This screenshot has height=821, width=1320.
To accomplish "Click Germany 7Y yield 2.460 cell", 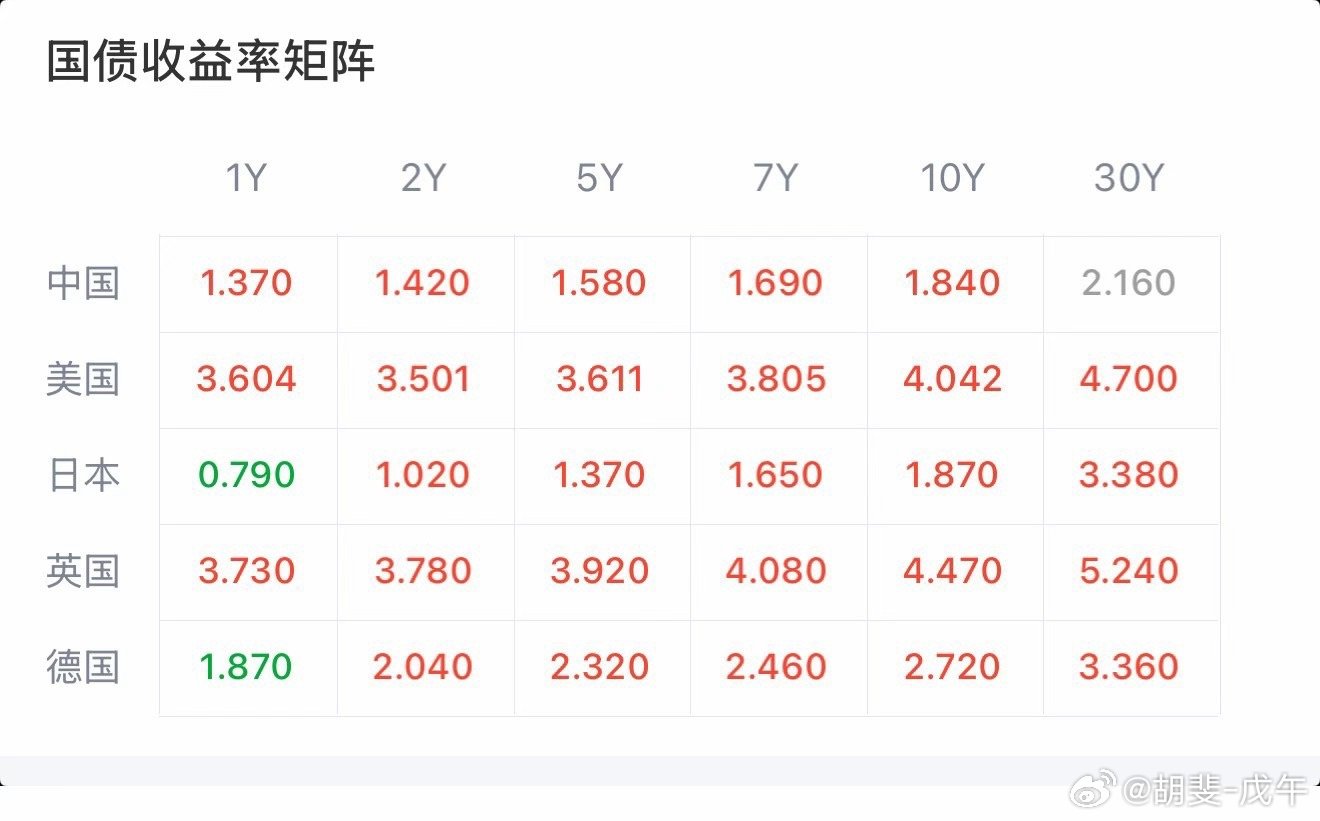I will point(776,667).
